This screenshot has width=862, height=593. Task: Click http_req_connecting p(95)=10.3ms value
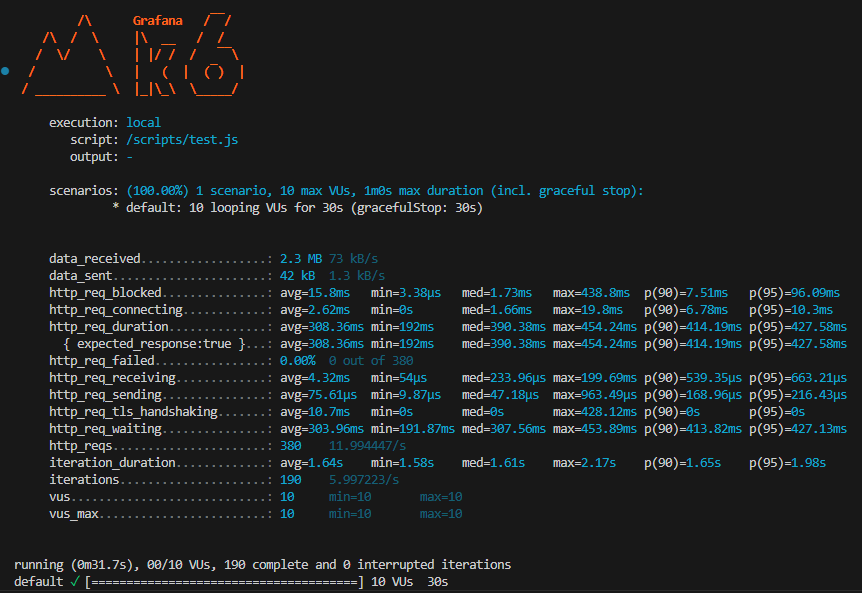(791, 309)
